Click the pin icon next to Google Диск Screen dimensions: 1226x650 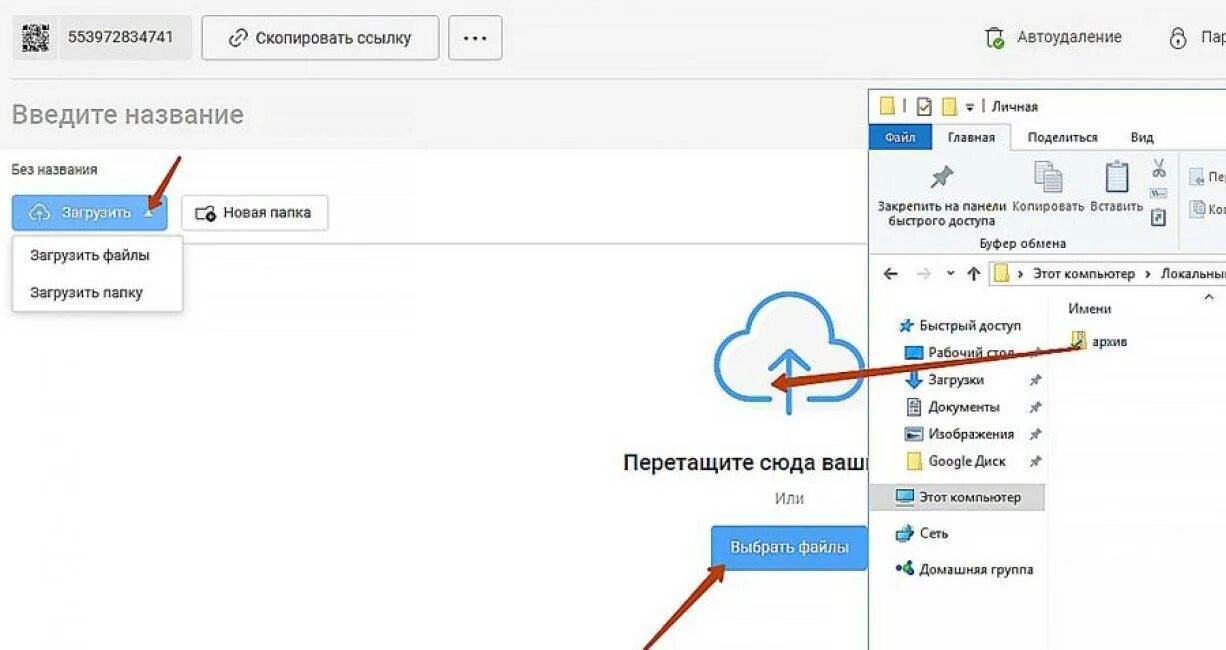1035,461
